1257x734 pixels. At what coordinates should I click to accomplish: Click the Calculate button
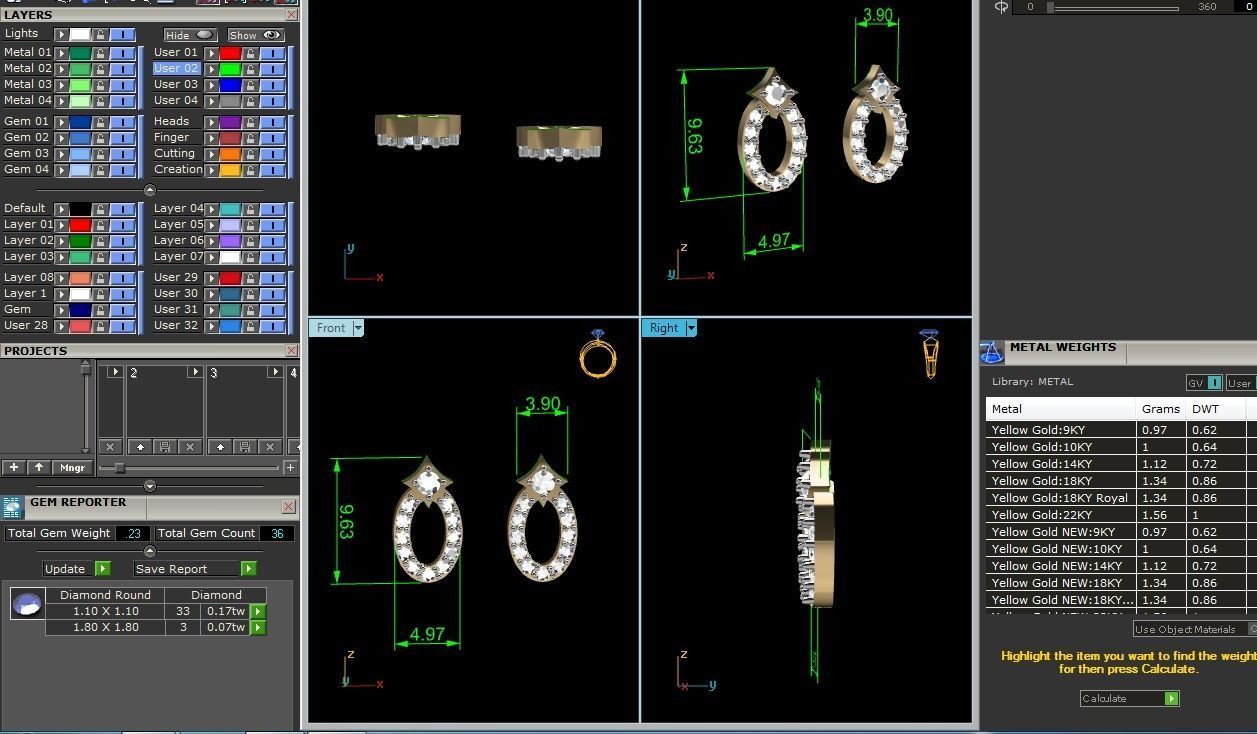click(x=1129, y=698)
